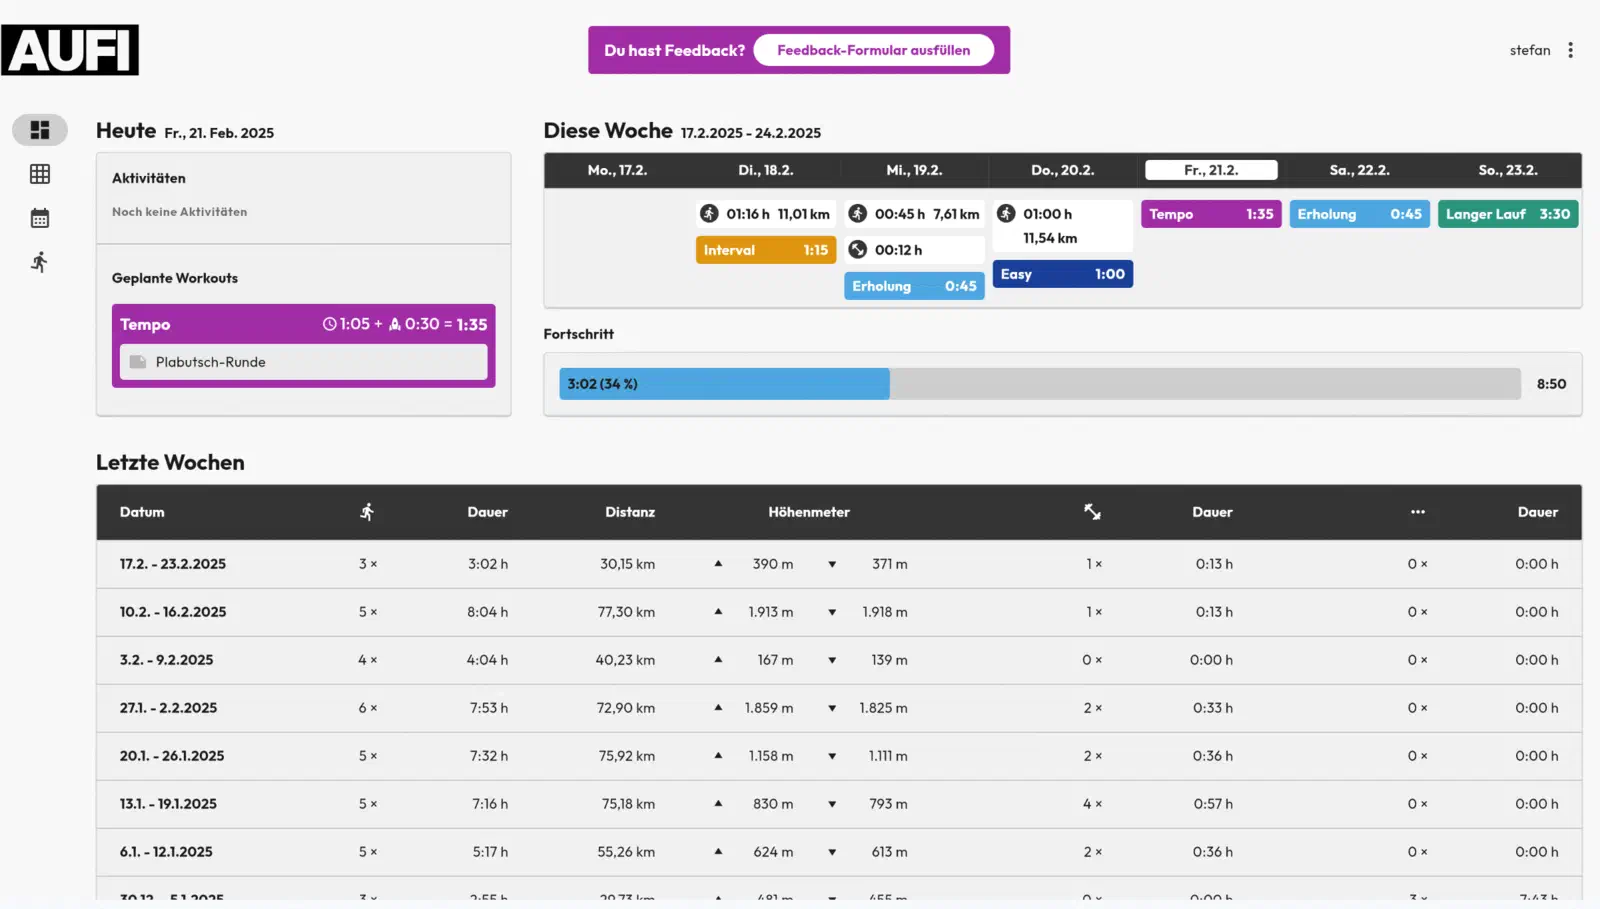Screen dimensions: 1600x909
Task: Open the 10.2. - 16.2.2025 week row
Action: tap(839, 612)
